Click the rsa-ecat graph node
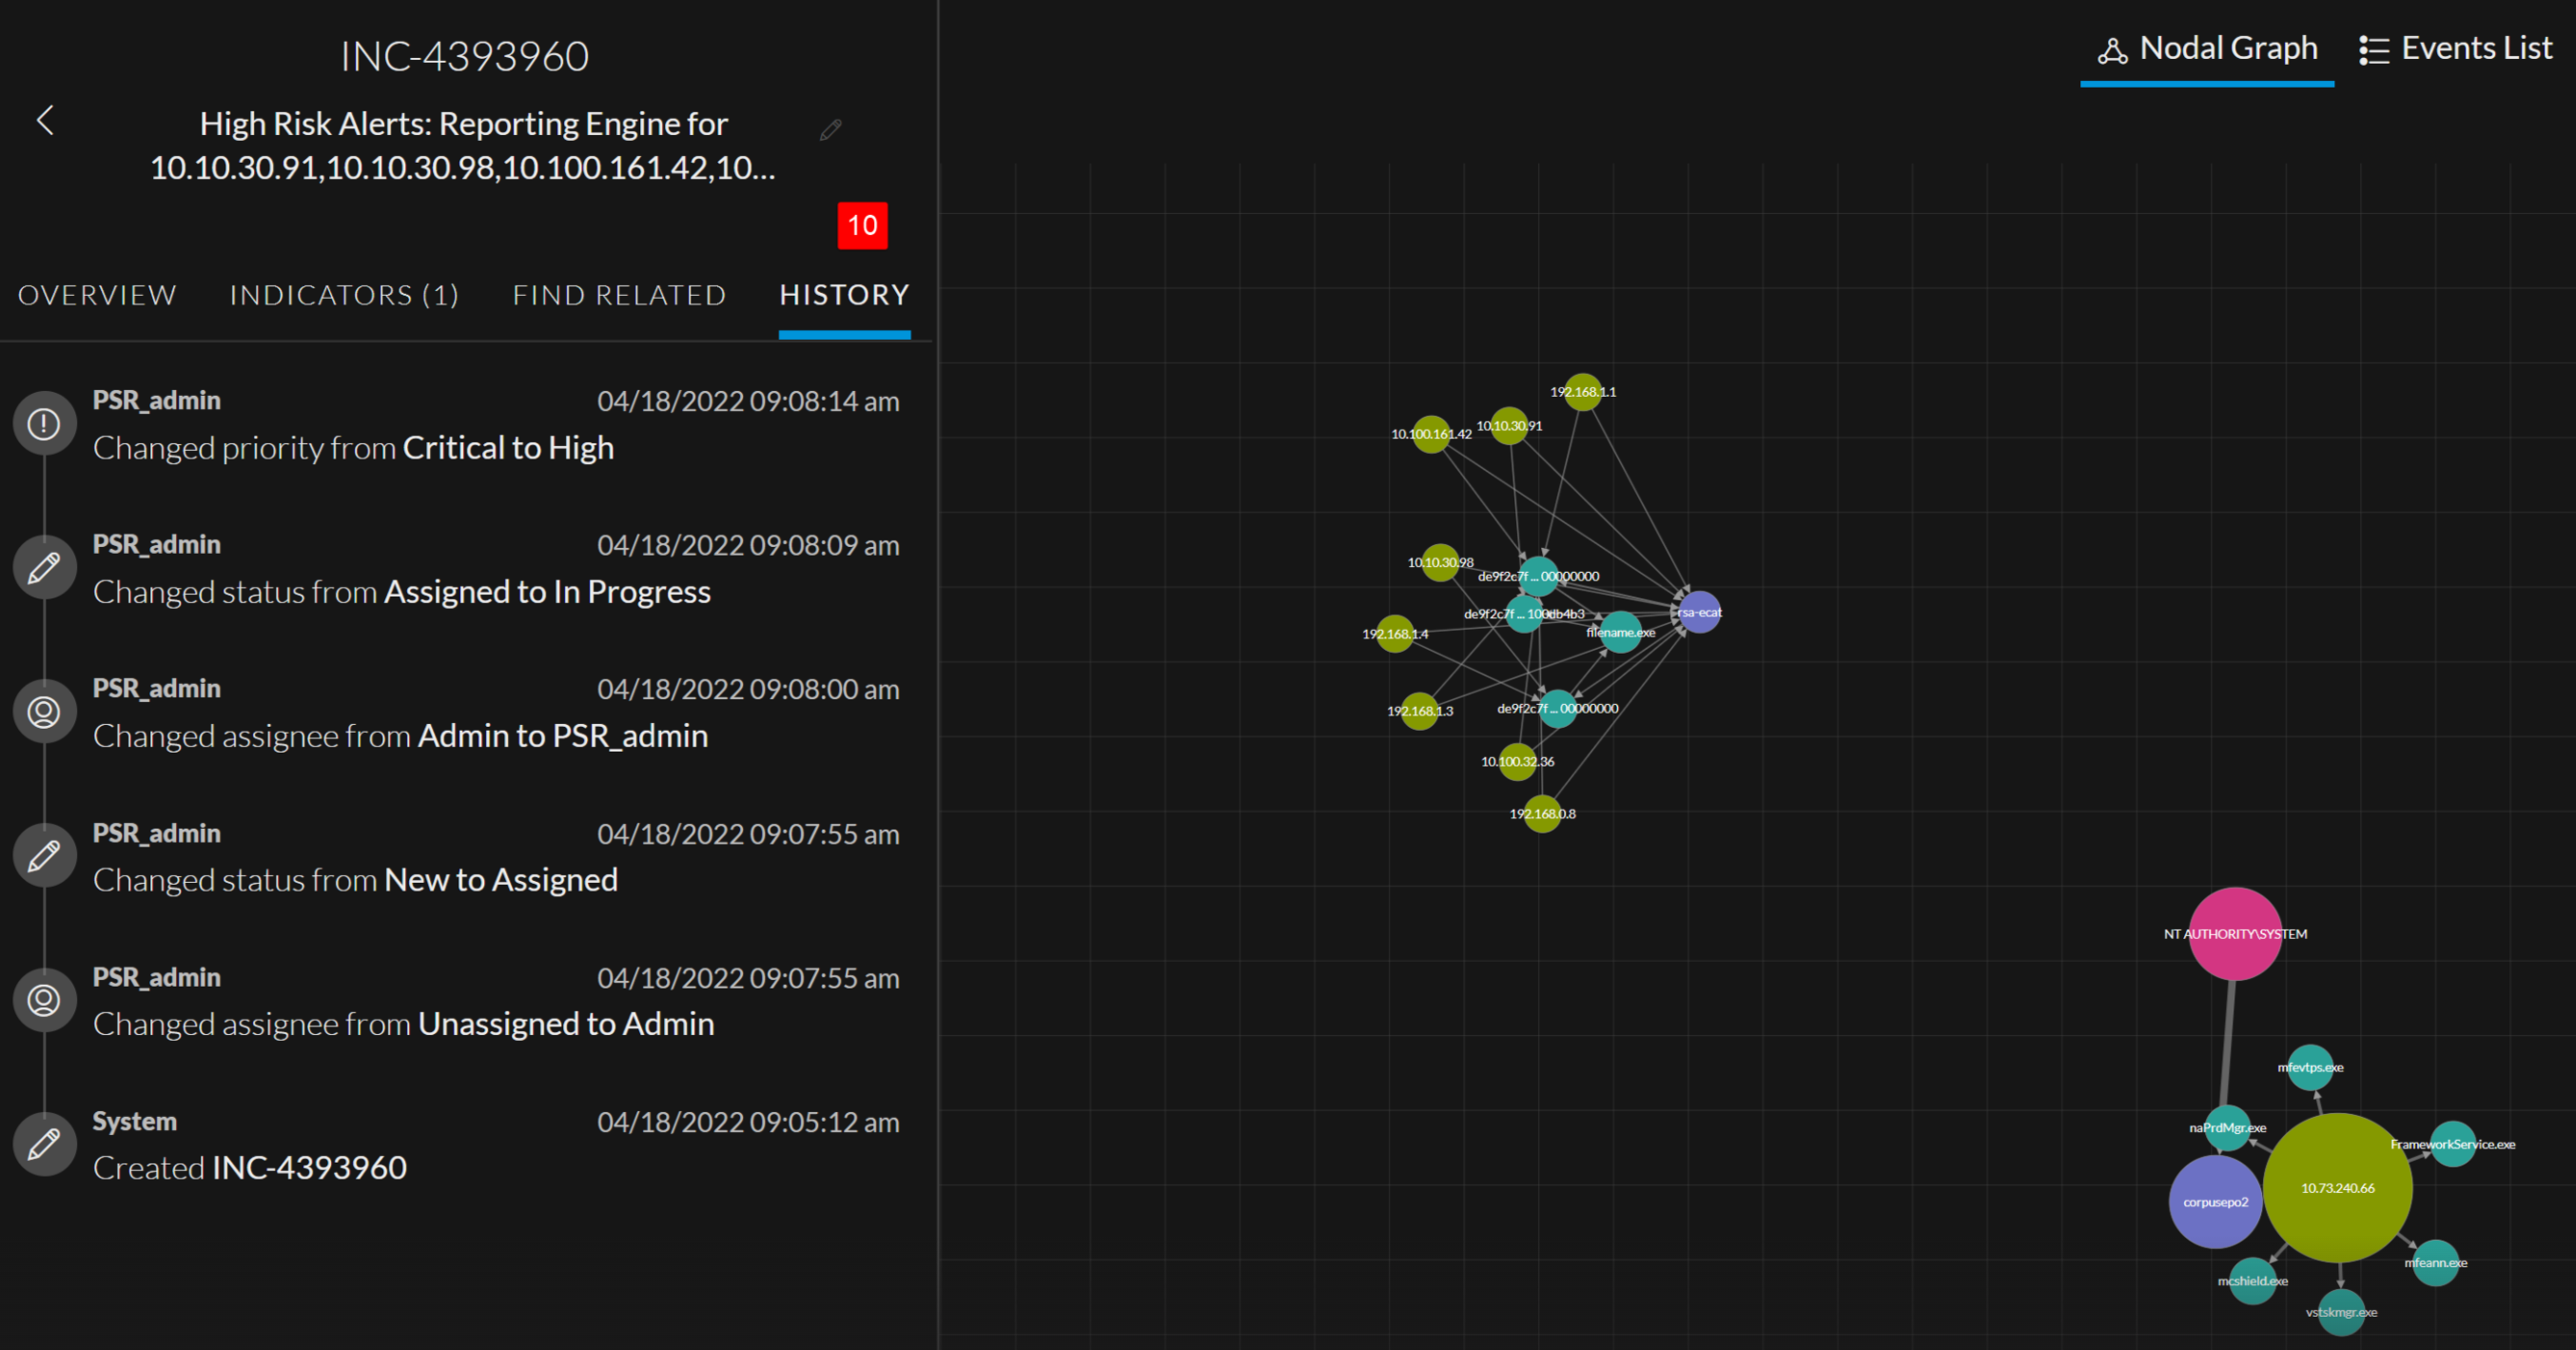The height and width of the screenshot is (1350, 2576). coord(1699,612)
